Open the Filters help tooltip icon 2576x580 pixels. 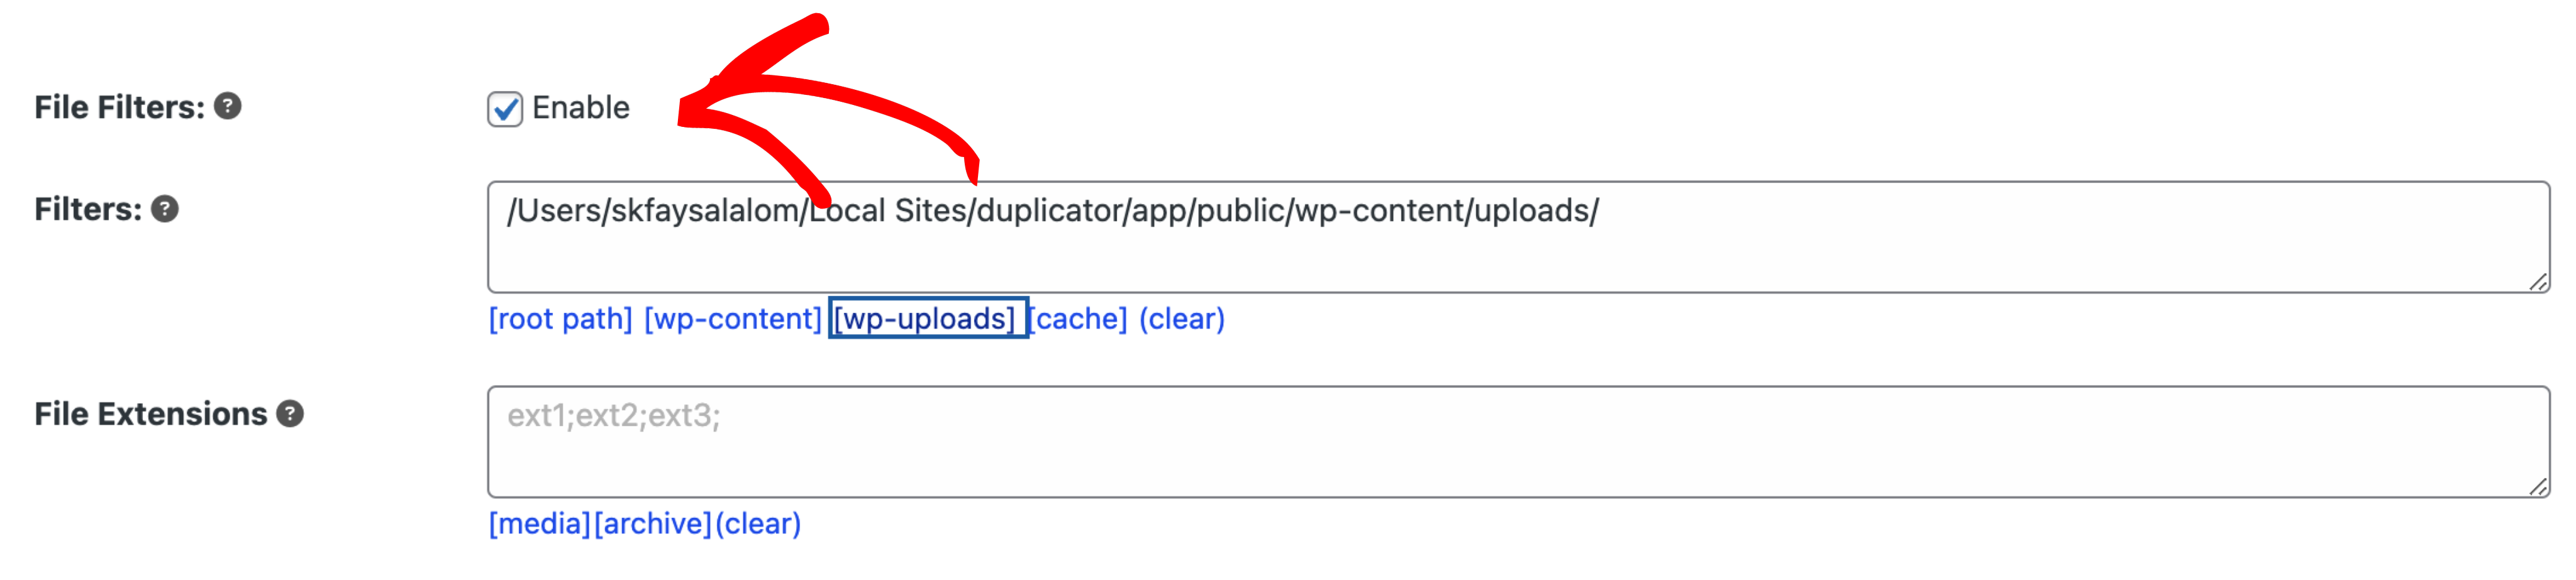(165, 209)
